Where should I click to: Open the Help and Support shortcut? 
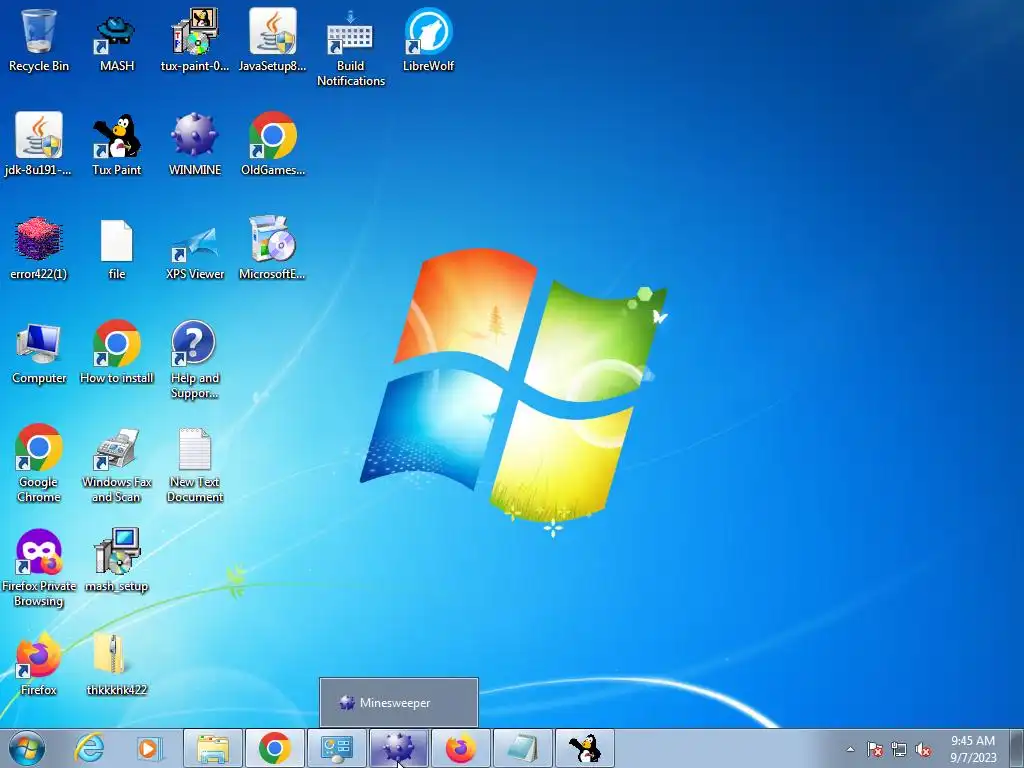point(195,359)
